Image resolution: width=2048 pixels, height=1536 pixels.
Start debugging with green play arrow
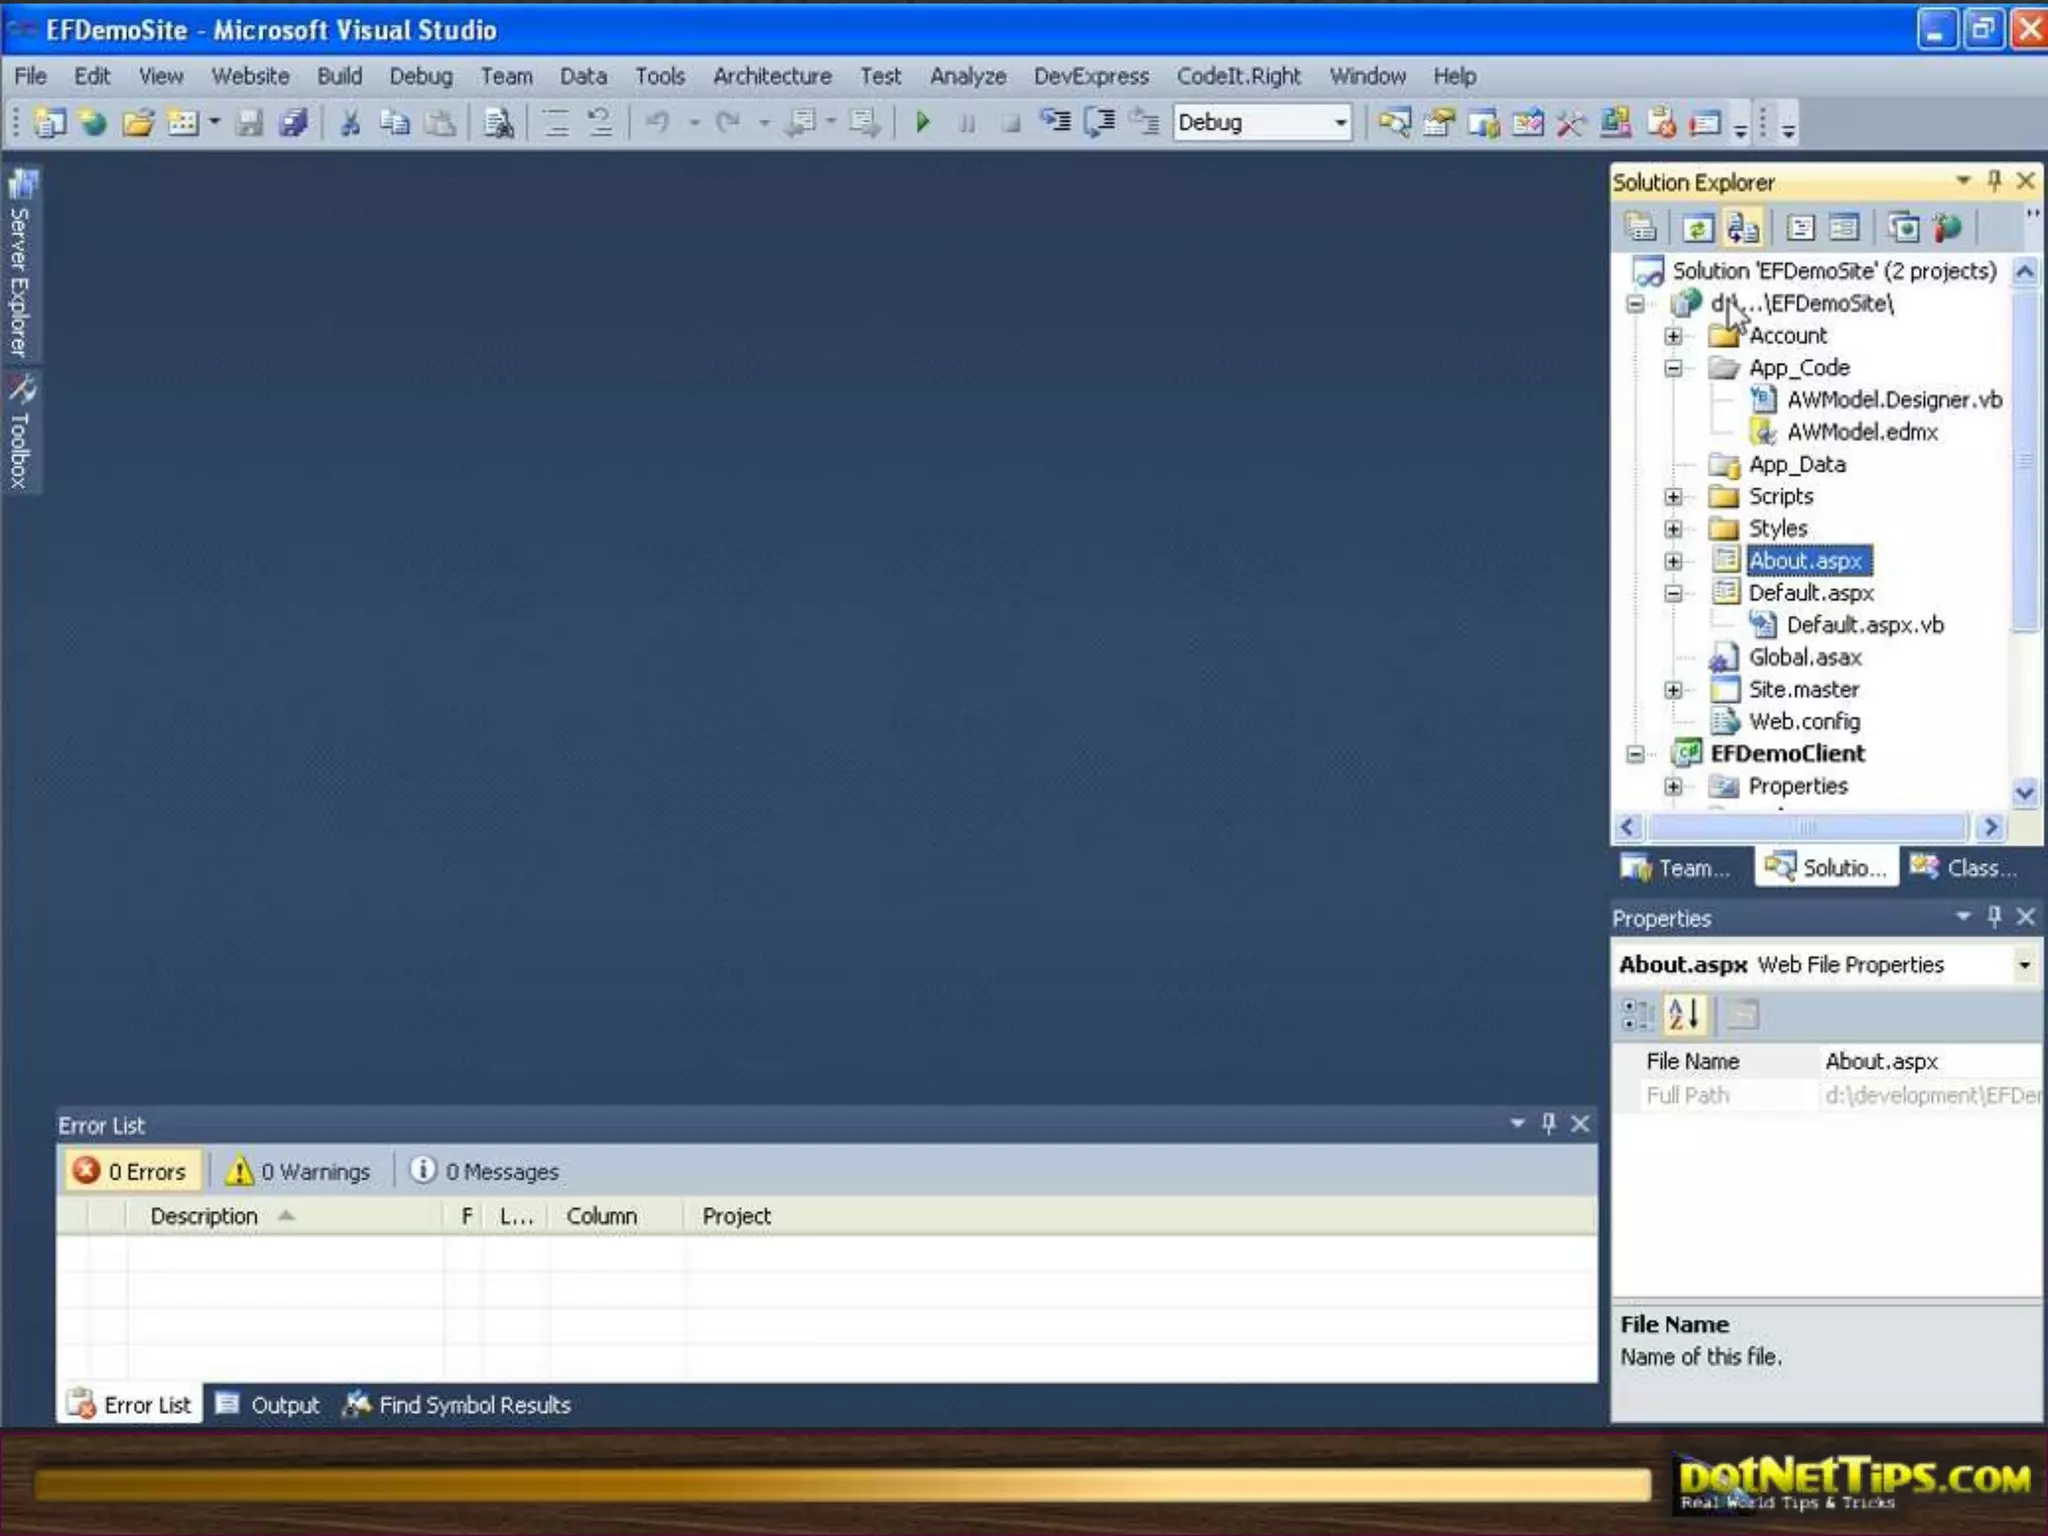(x=922, y=123)
